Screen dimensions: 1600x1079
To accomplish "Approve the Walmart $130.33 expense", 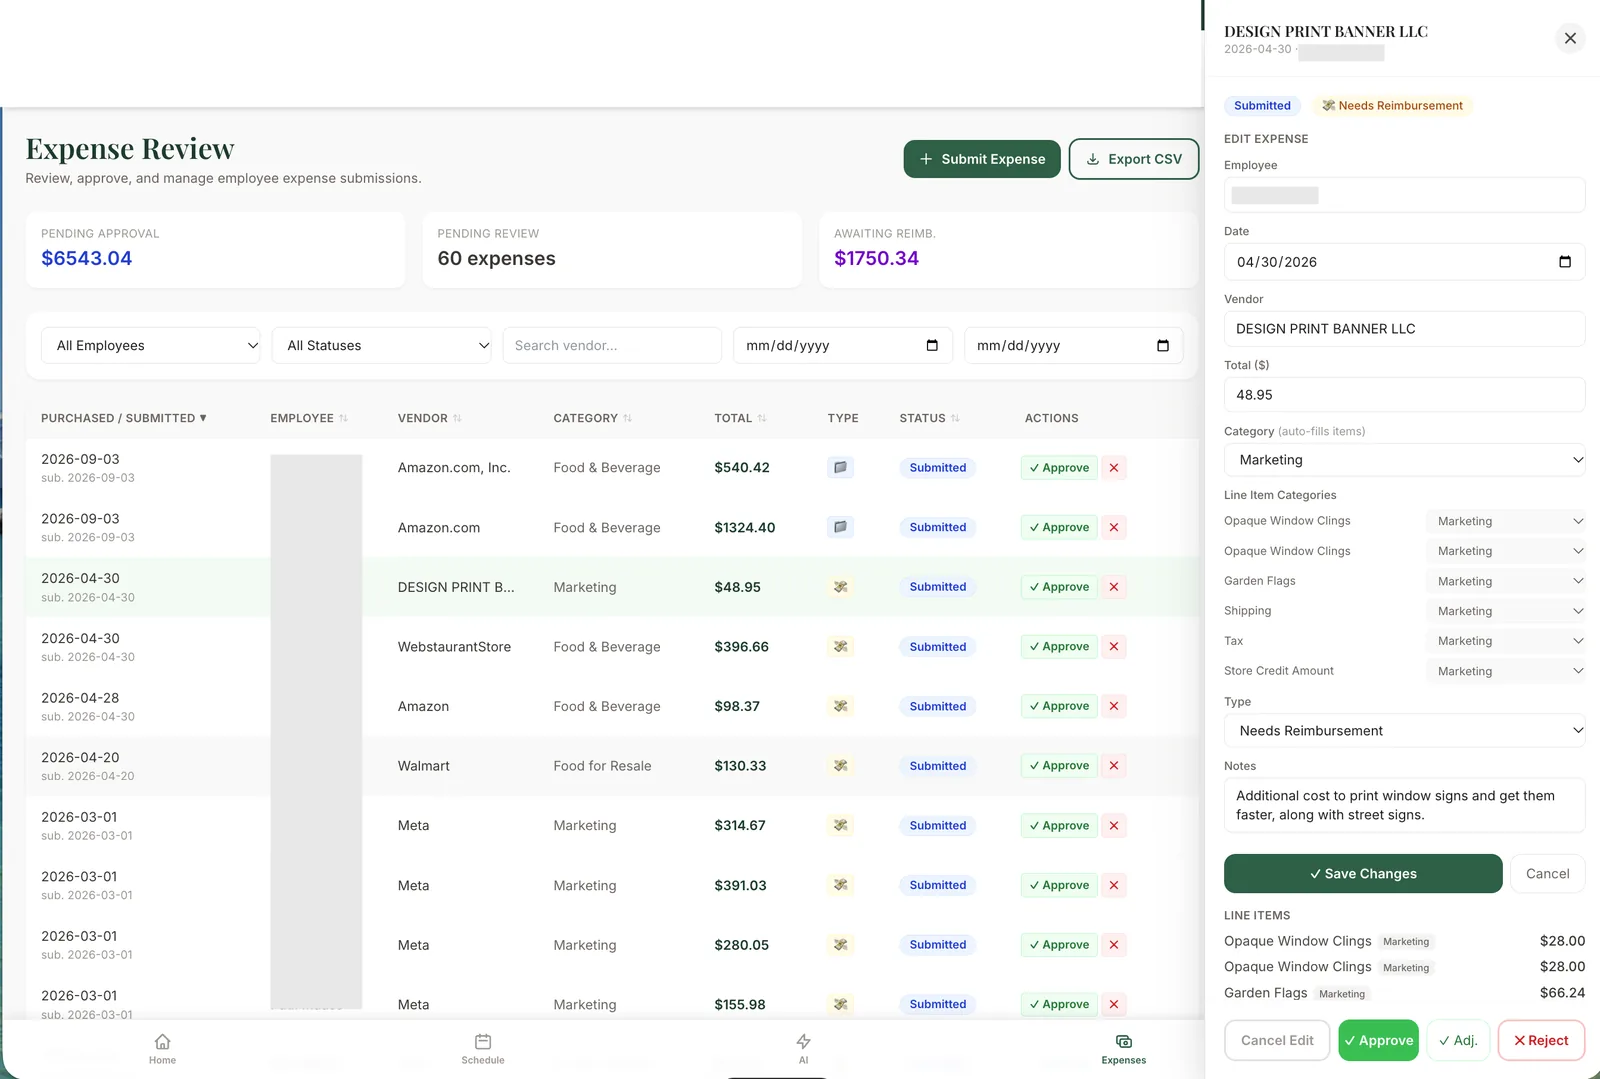I will [1059, 766].
